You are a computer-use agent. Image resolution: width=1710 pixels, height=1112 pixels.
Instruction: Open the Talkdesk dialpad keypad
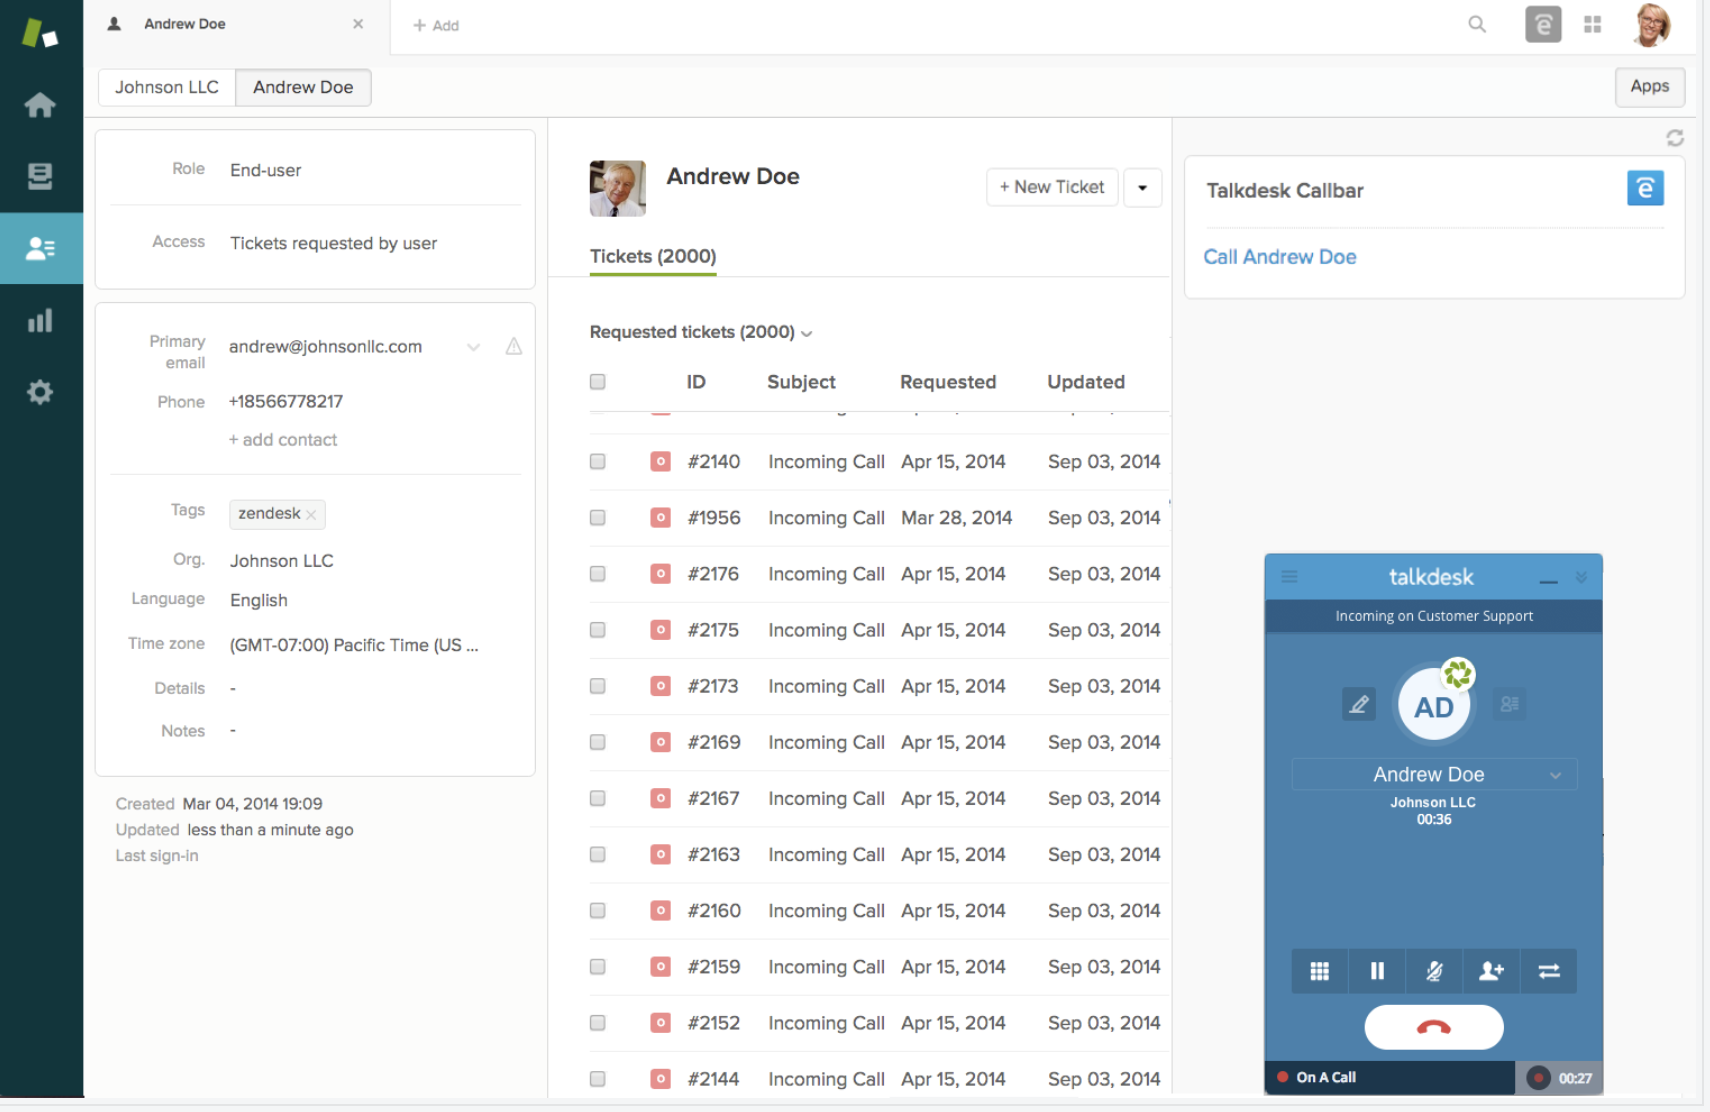[x=1319, y=971]
